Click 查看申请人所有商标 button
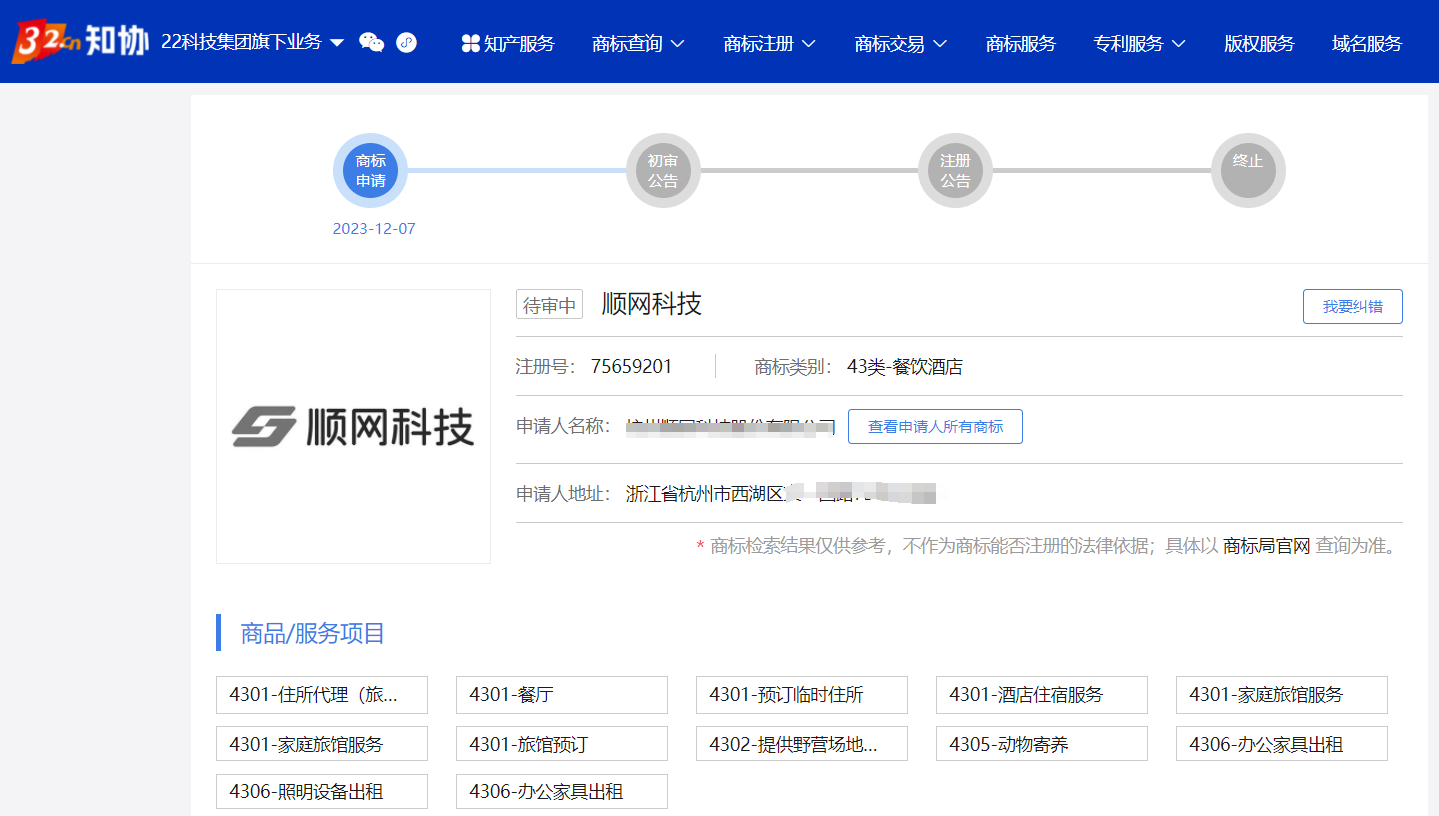Screen dimensions: 1439x816 coord(935,426)
